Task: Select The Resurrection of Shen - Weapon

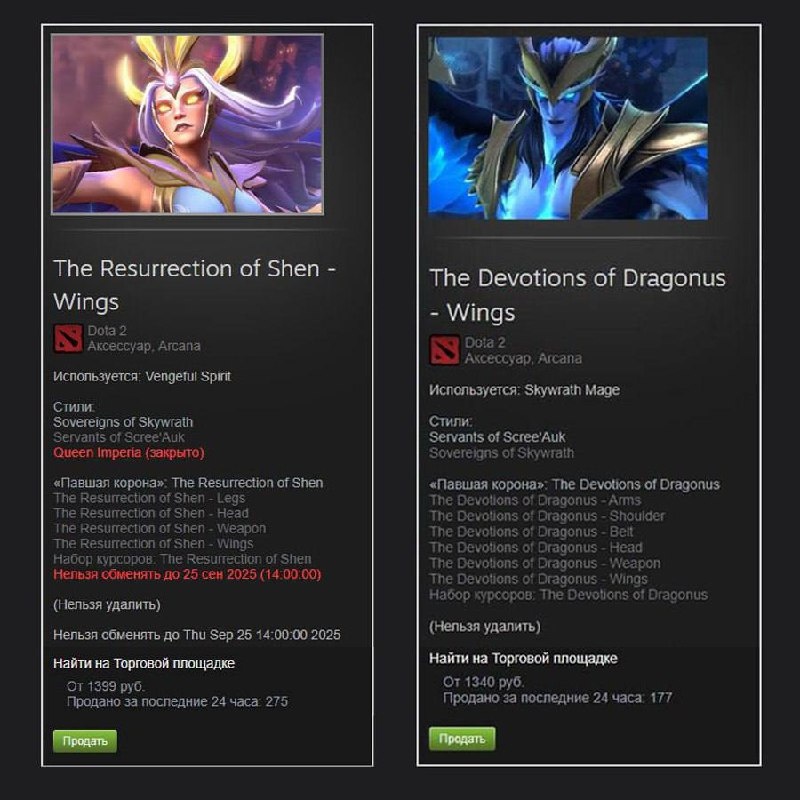Action: [x=160, y=529]
